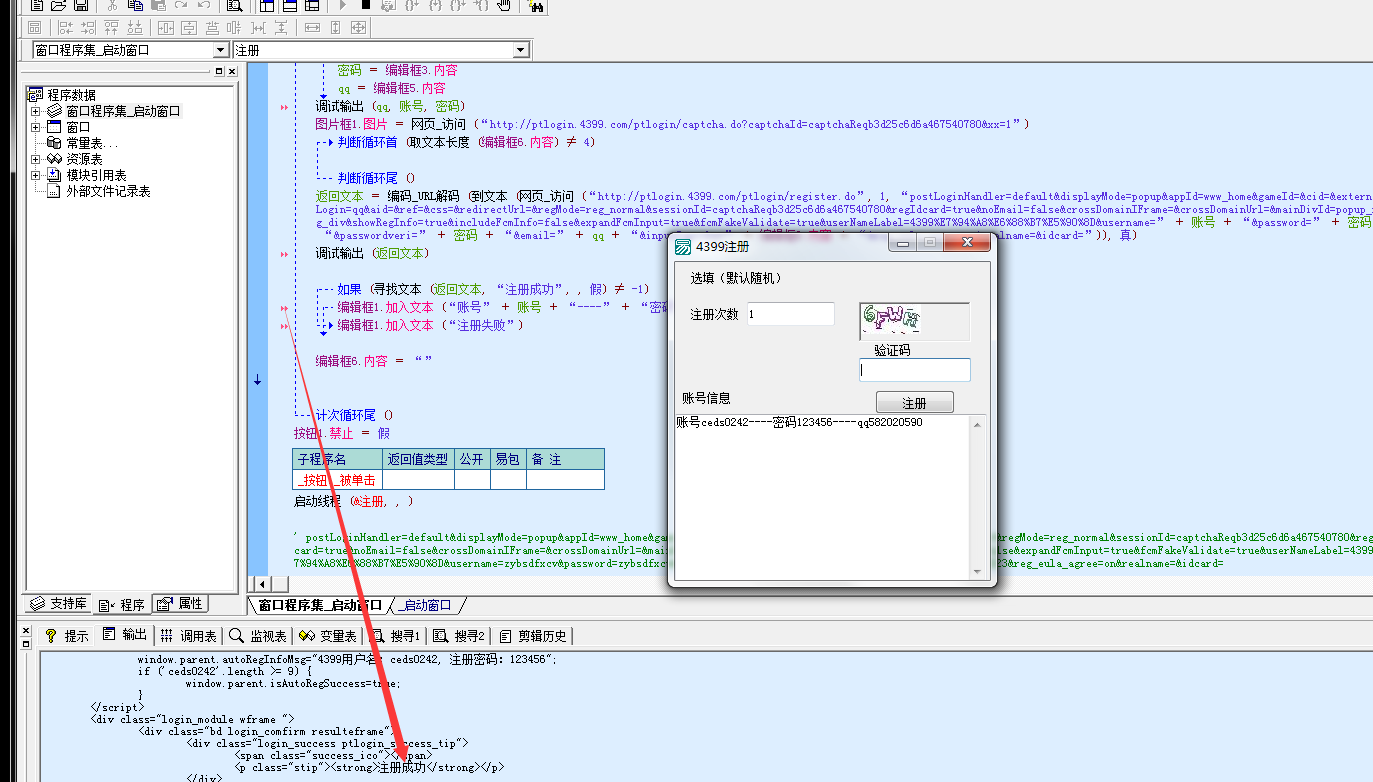Select the third blue window layout icon

click(311, 5)
